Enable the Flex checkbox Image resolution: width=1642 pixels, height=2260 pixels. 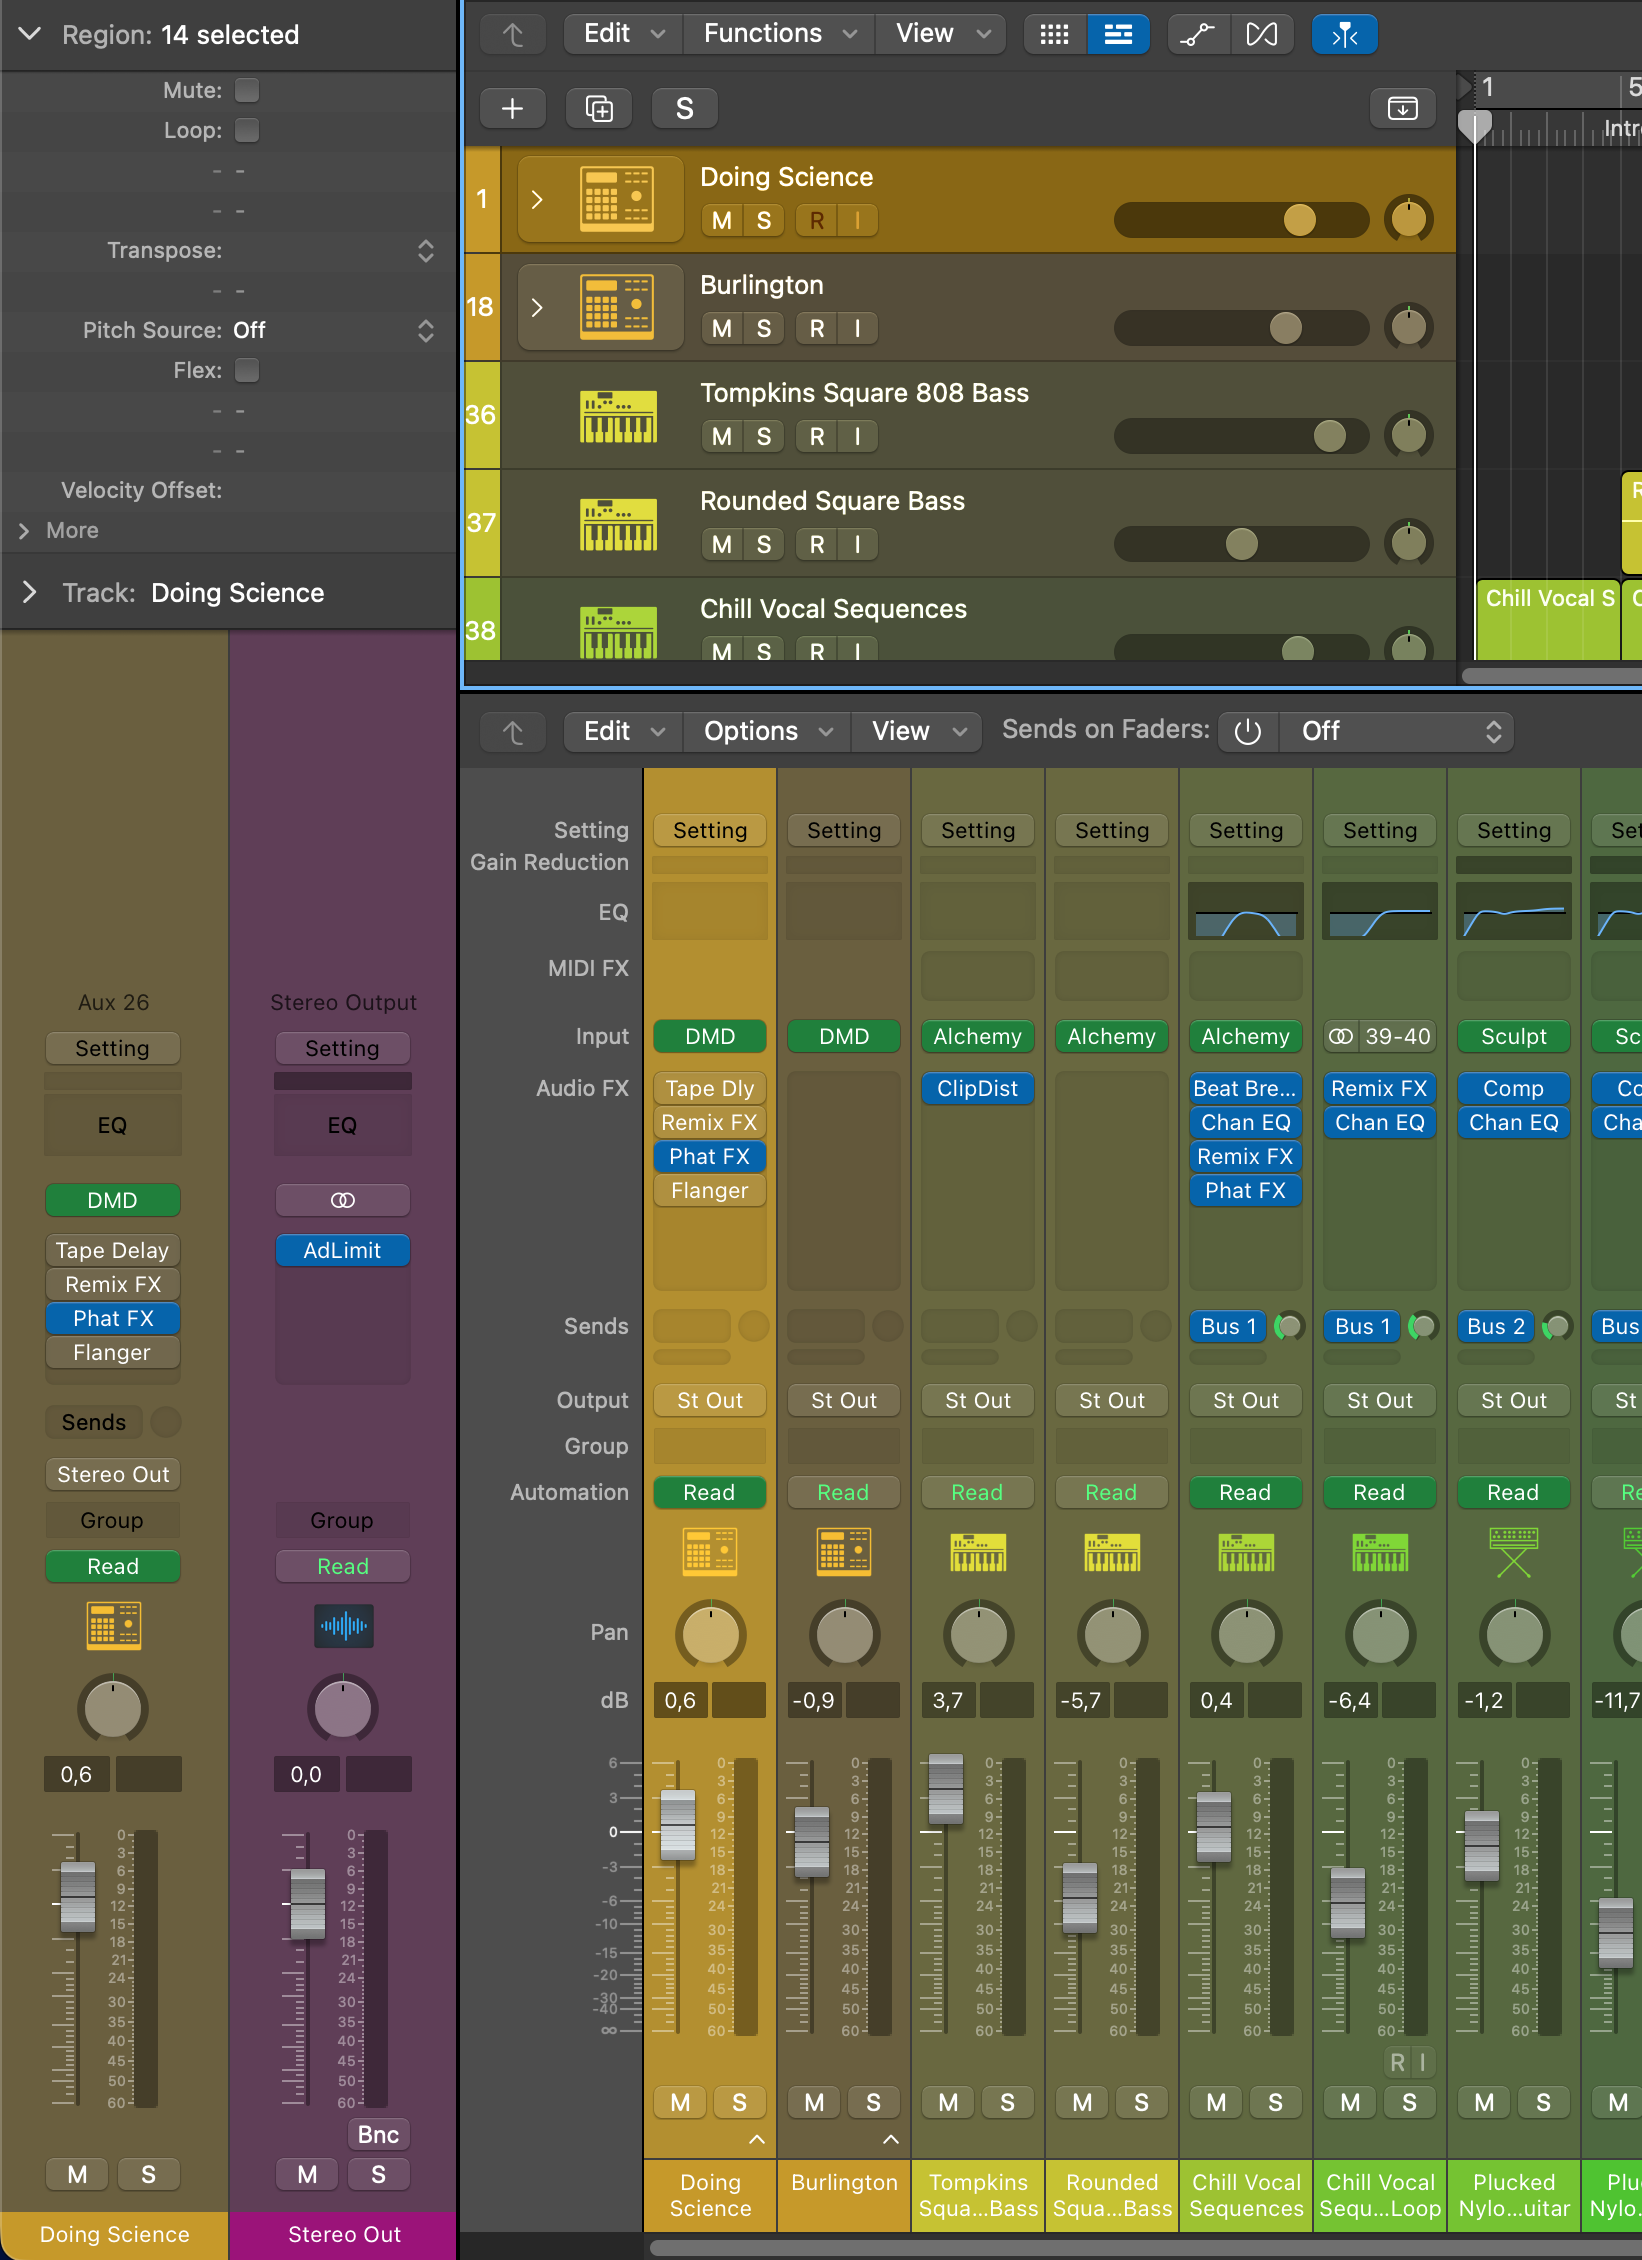point(247,370)
